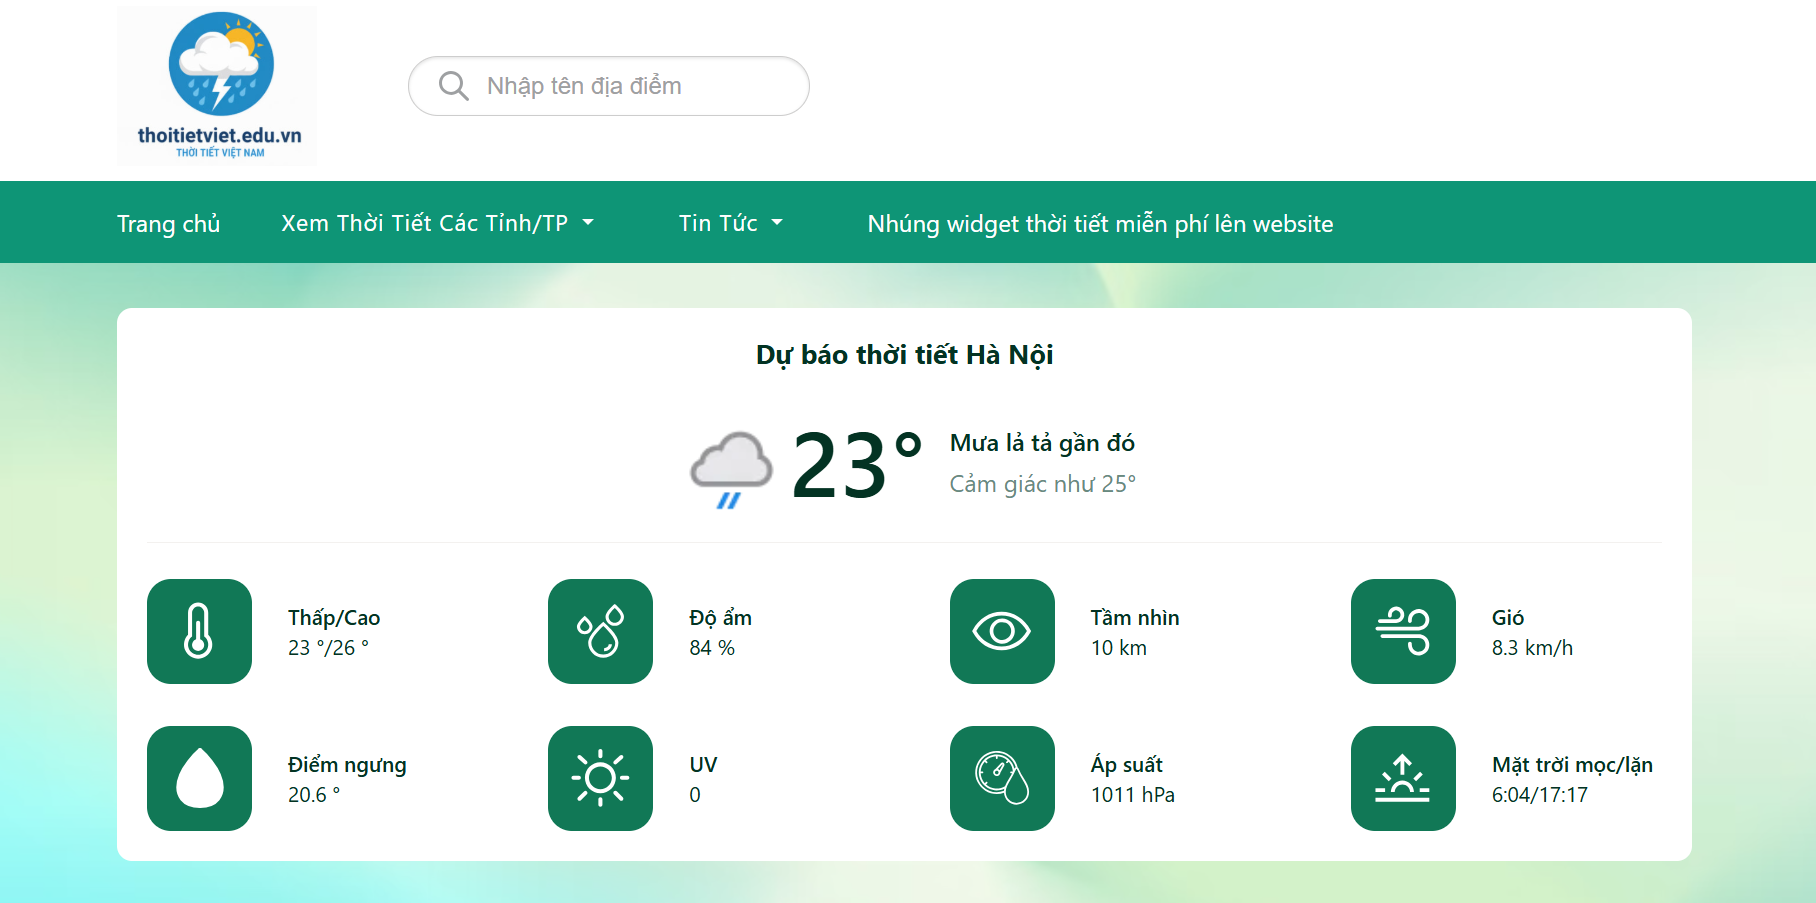Click the wind Gió icon
The height and width of the screenshot is (903, 1816).
pos(1403,631)
